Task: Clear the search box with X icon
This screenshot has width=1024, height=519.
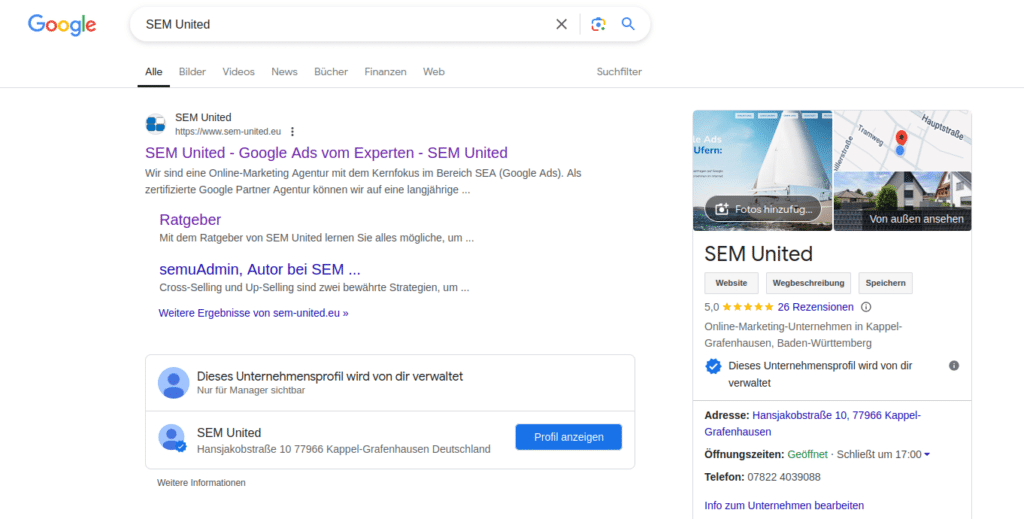Action: (x=561, y=24)
